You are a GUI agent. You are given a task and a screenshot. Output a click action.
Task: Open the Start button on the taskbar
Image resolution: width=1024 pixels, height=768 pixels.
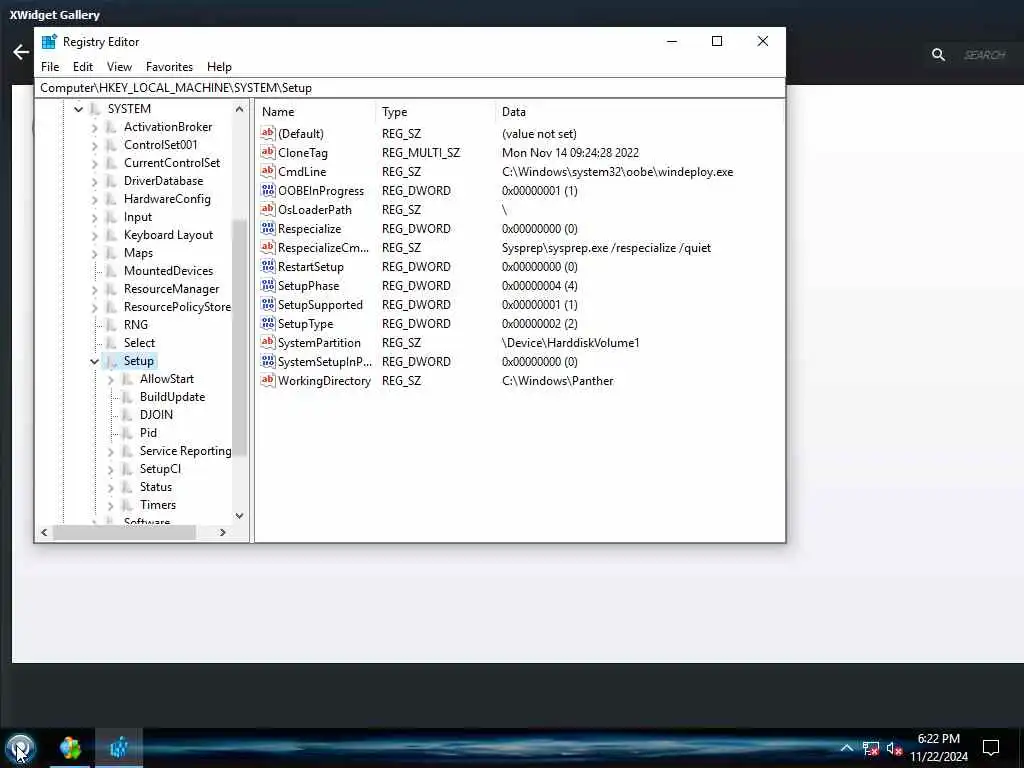pos(20,748)
